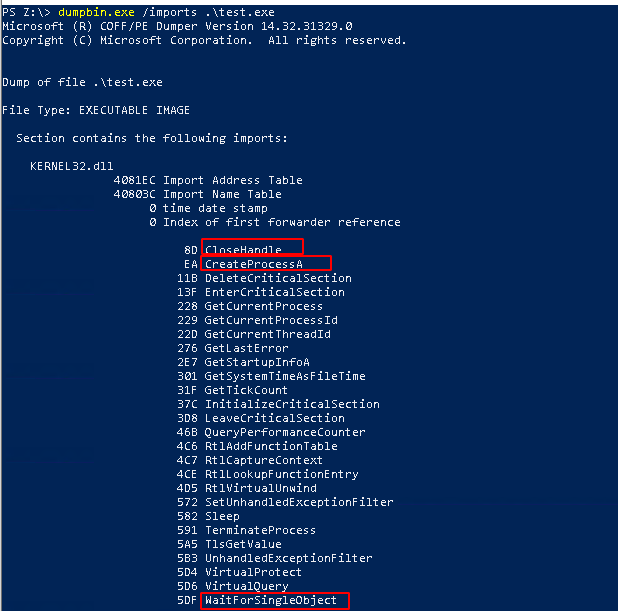
Task: Click the GetStartupInfoA import name
Action: pyautogui.click(x=257, y=362)
